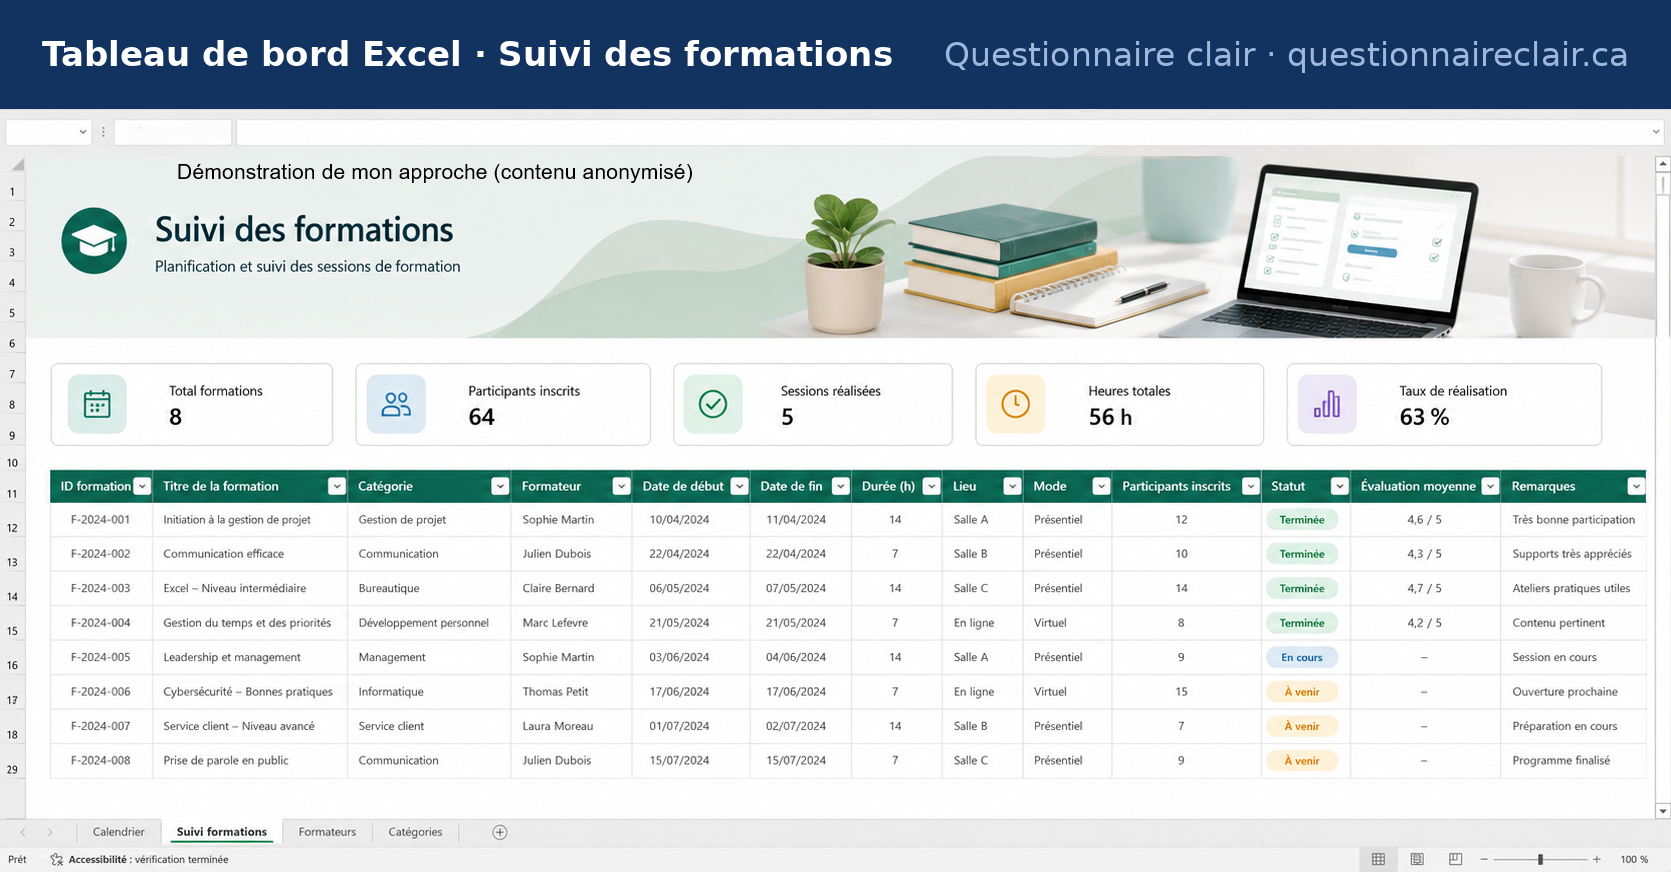Click the clock icon in Heures totales card

(x=1016, y=404)
